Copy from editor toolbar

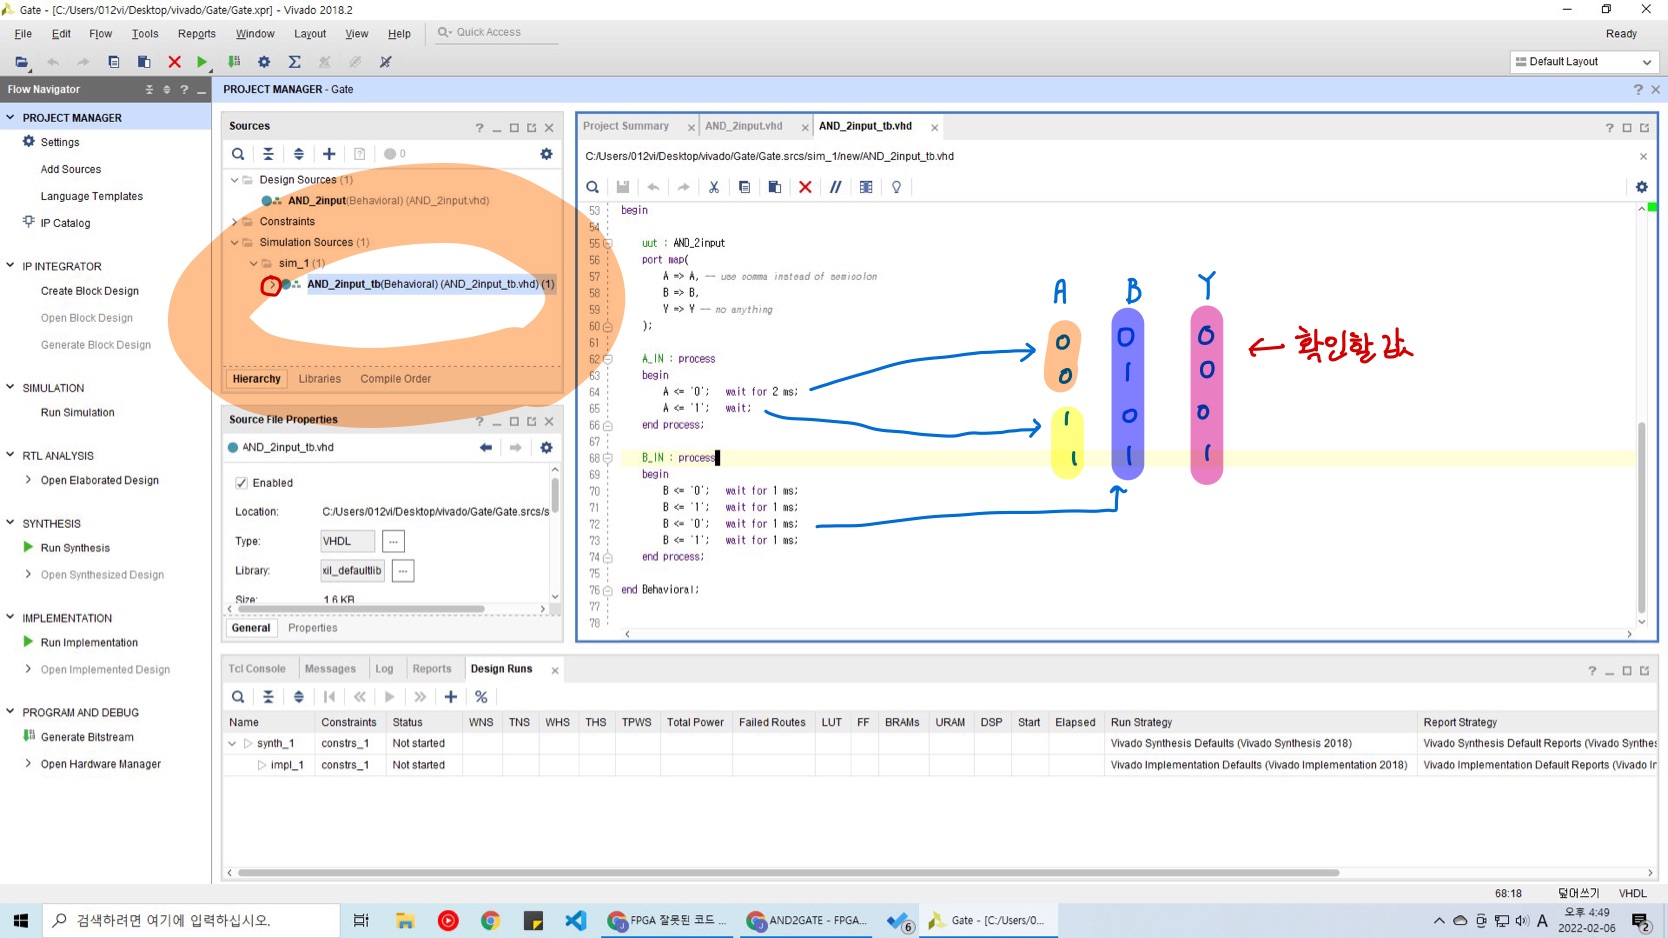coord(744,187)
